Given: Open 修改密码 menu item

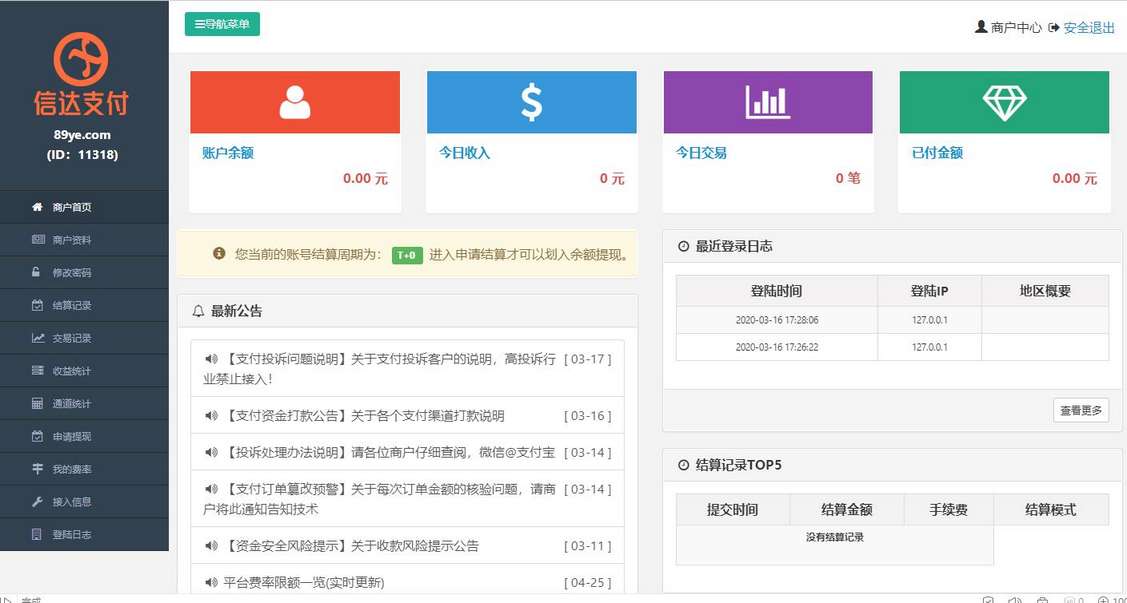Looking at the screenshot, I should tap(84, 272).
